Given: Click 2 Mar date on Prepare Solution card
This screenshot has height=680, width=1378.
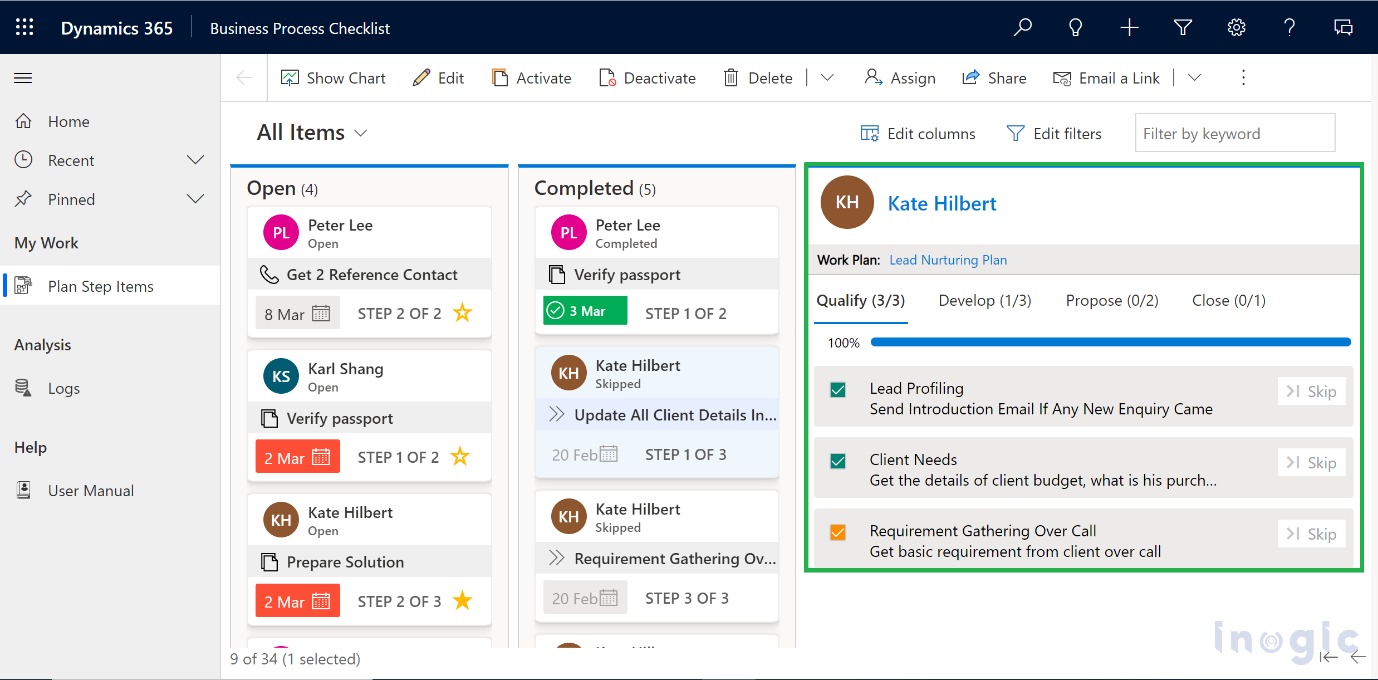Looking at the screenshot, I should (x=297, y=602).
